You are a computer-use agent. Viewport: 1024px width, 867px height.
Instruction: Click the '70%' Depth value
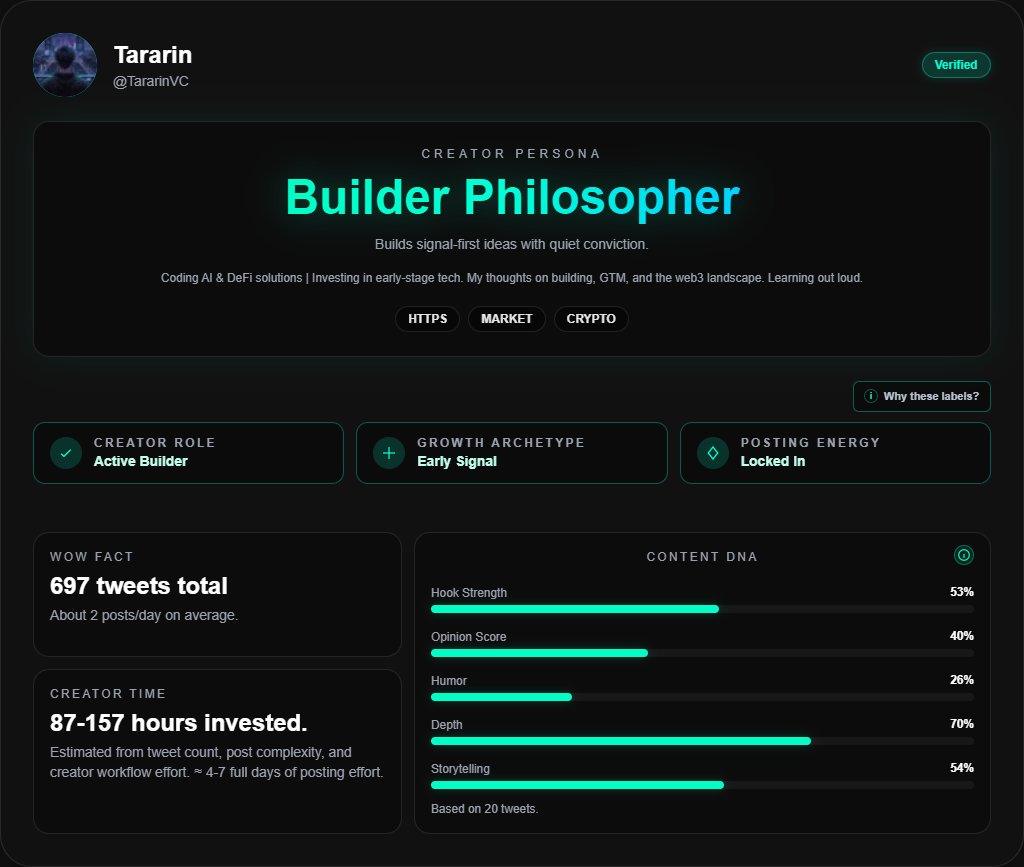point(961,724)
